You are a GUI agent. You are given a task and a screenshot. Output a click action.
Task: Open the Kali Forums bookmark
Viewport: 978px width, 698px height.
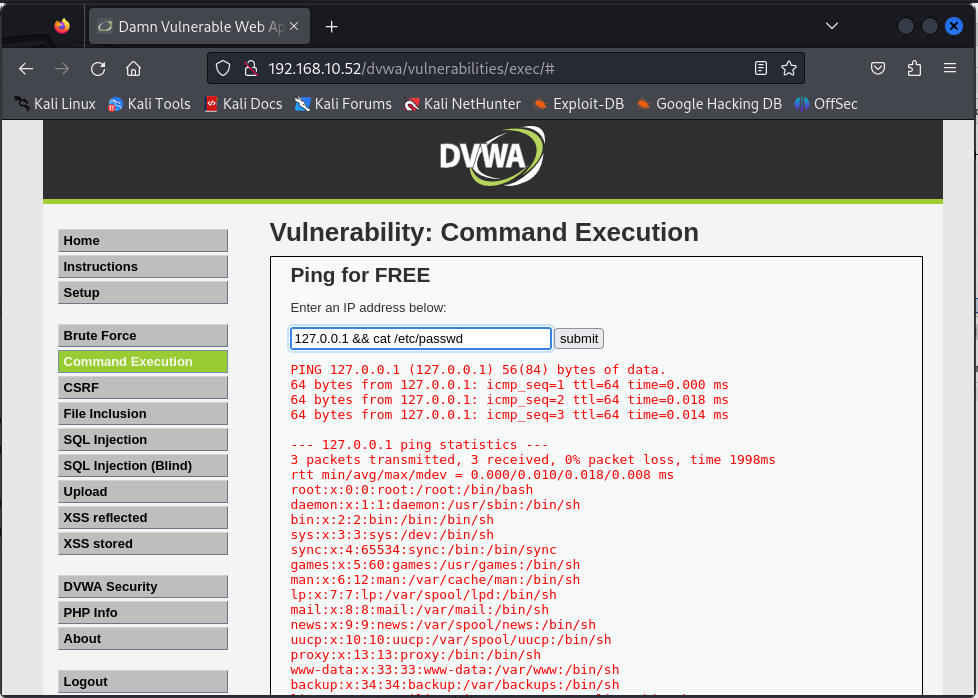point(343,104)
